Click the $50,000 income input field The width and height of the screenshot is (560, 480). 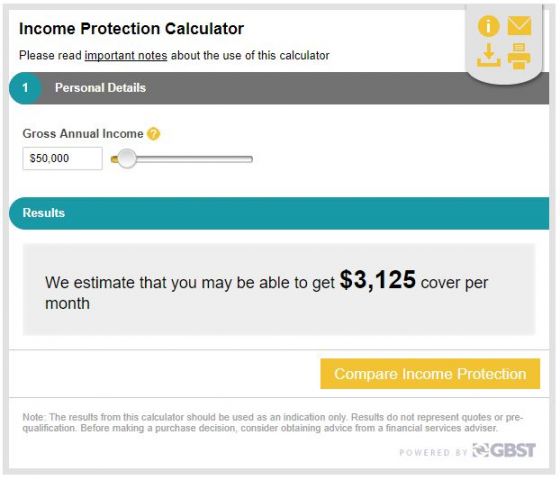click(x=62, y=158)
